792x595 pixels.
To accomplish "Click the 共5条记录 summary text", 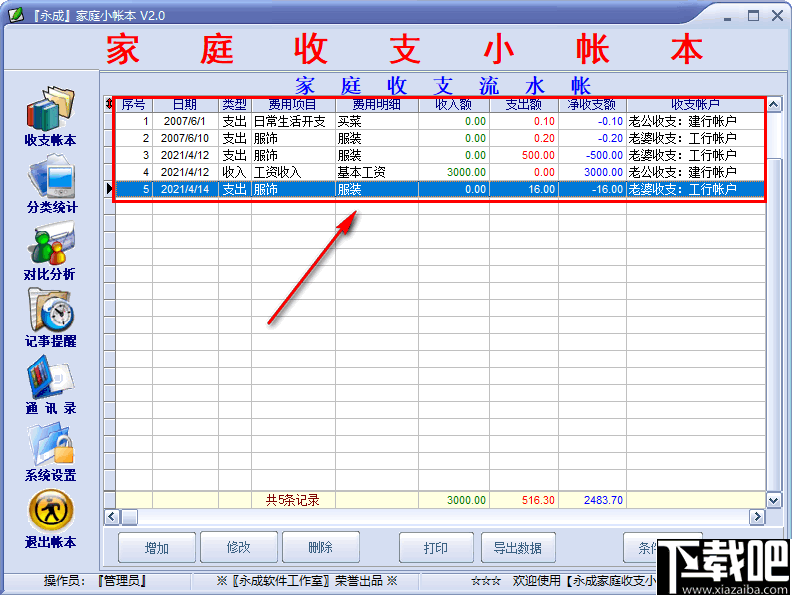I will pyautogui.click(x=293, y=500).
